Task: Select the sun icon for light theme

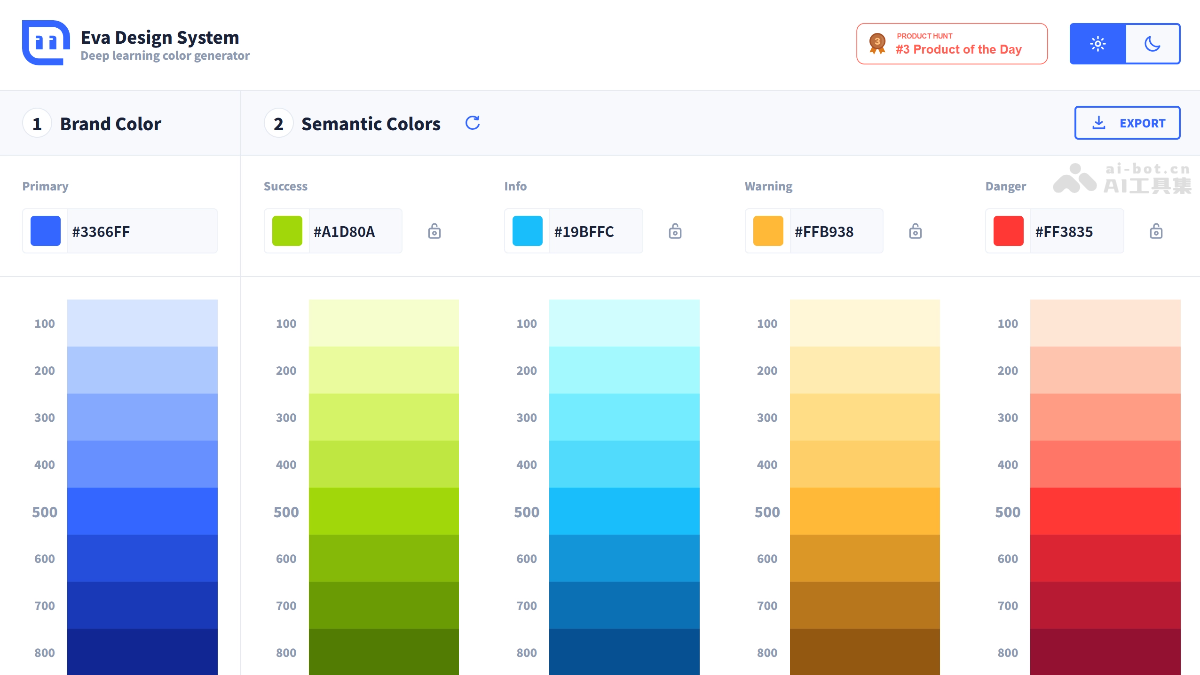Action: (x=1097, y=44)
